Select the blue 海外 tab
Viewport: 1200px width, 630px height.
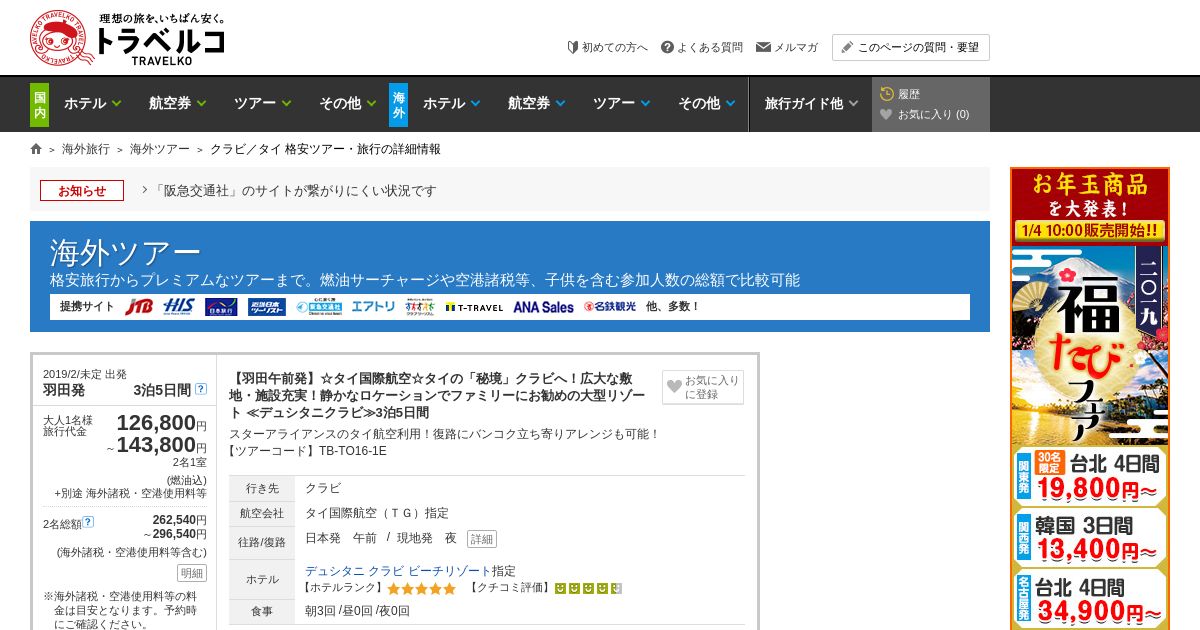(398, 104)
